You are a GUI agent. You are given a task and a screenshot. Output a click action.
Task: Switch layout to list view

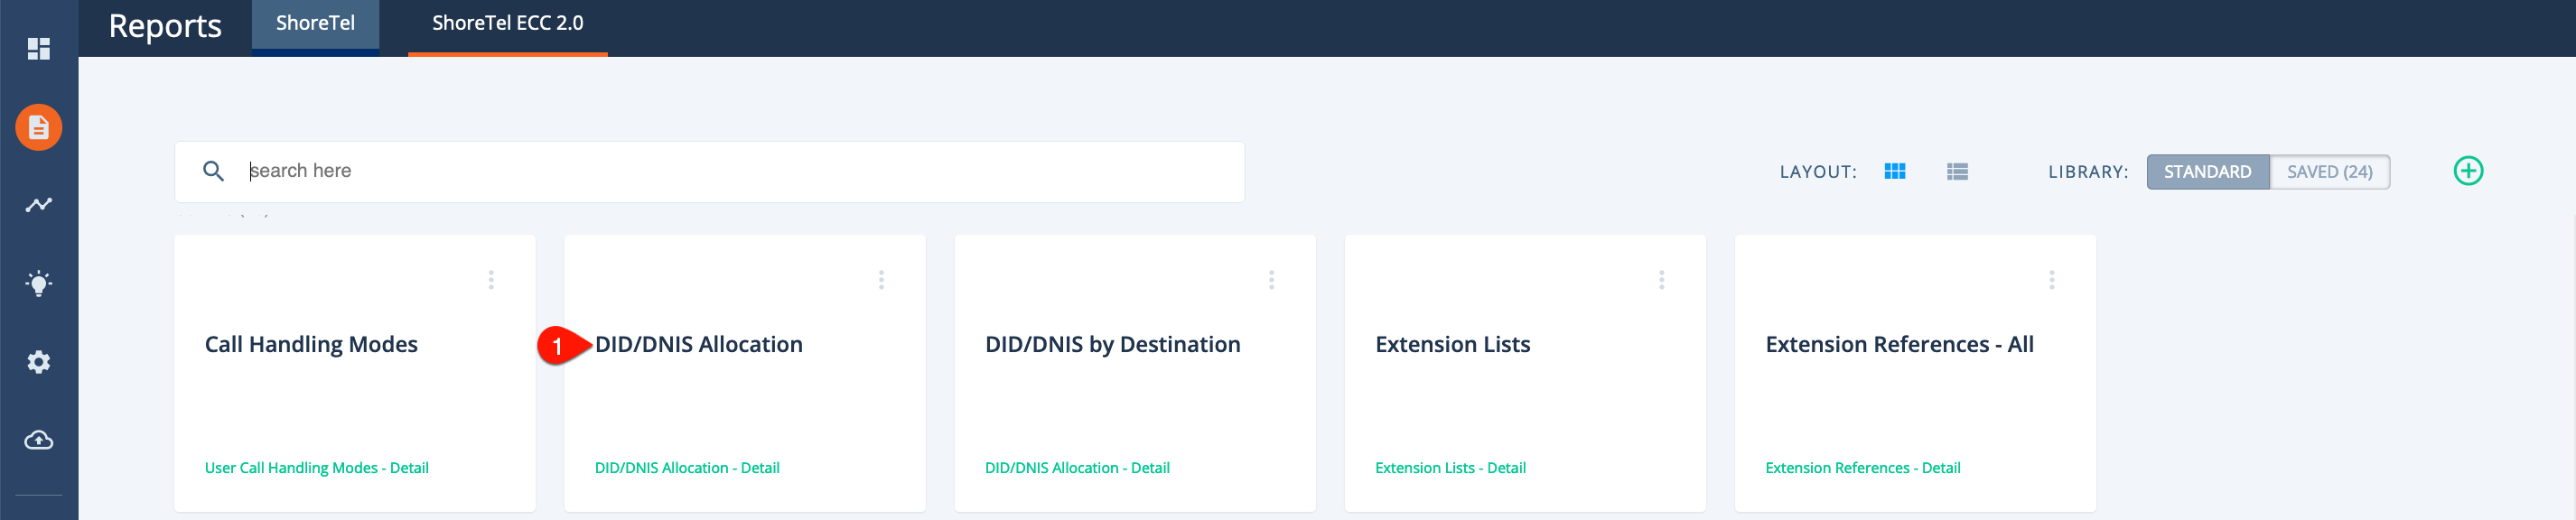click(x=1957, y=172)
